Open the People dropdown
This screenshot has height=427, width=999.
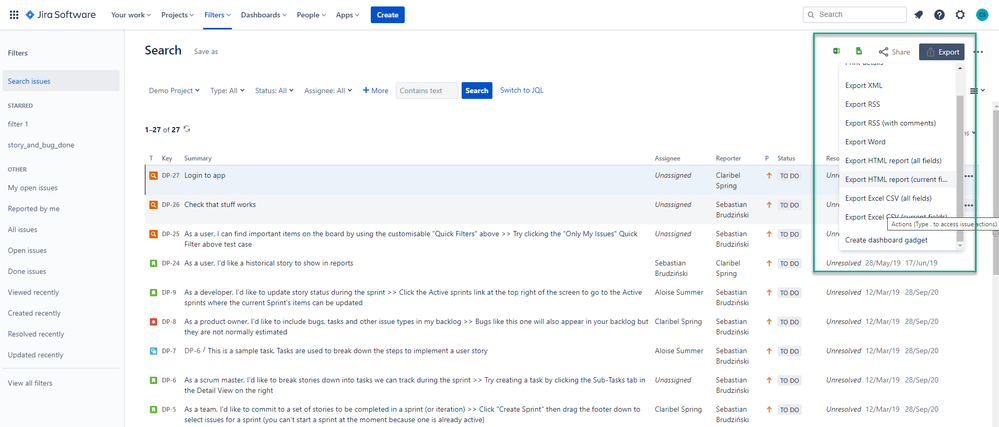[x=311, y=15]
